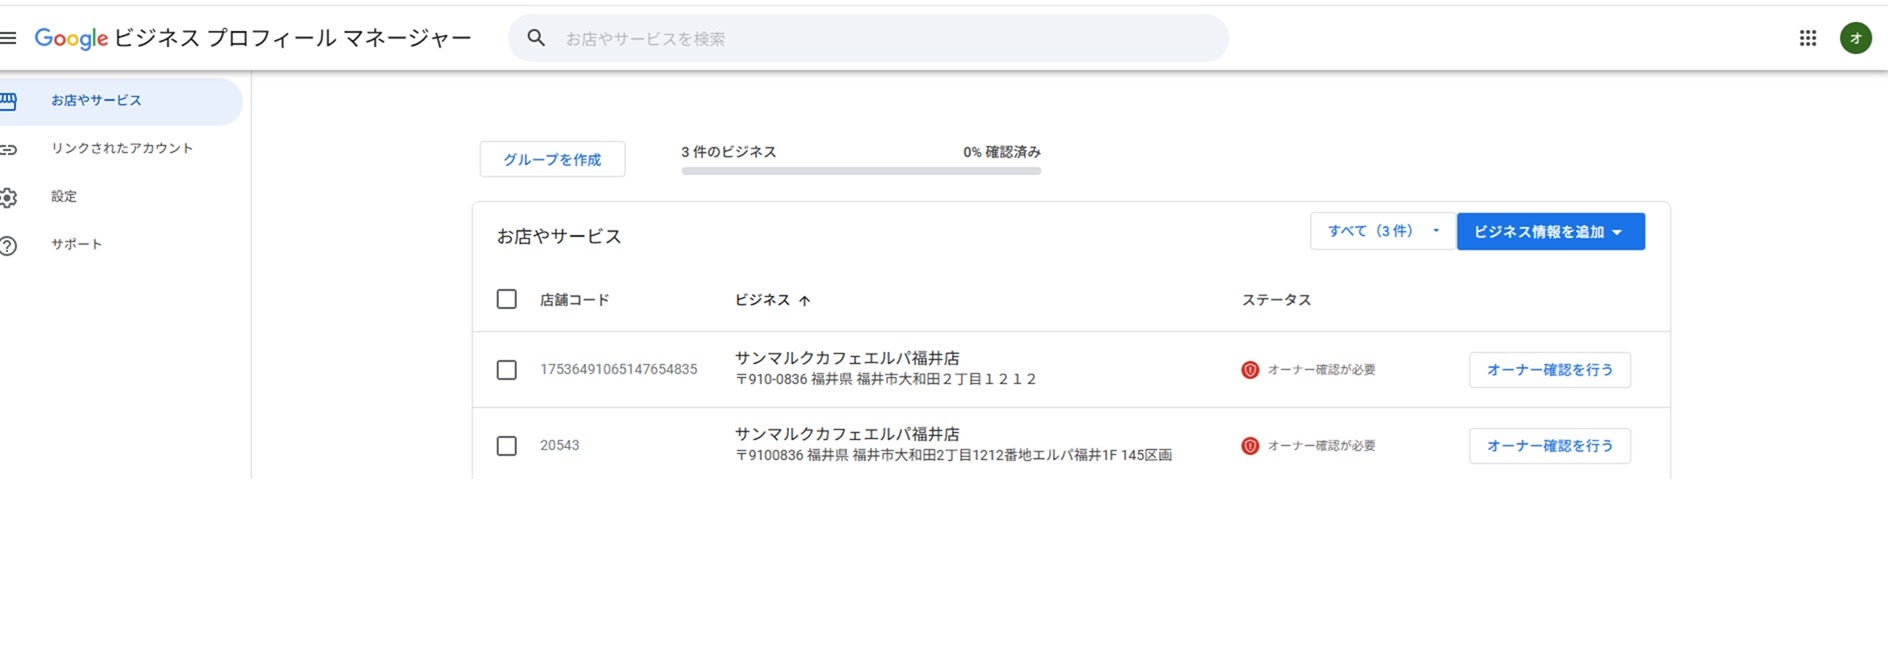The height and width of the screenshot is (665, 1888).
Task: Check the box for store code 17536491065147654835
Action: point(507,370)
